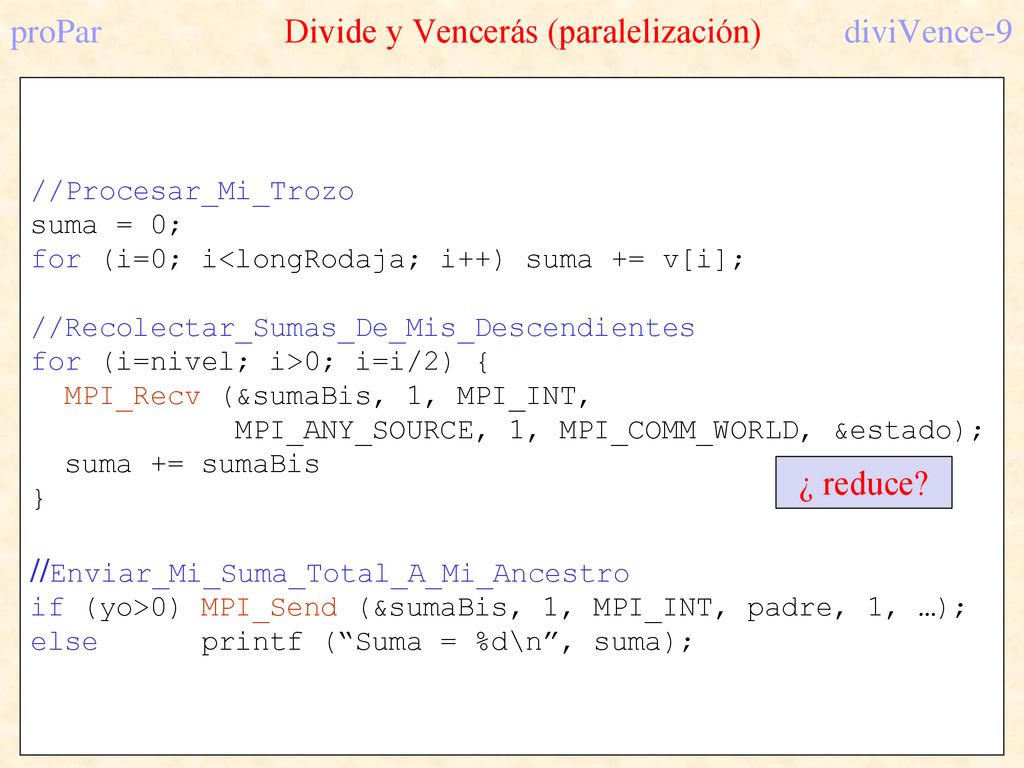Click the 'proPar' header text
This screenshot has height=768, width=1024.
click(x=56, y=33)
